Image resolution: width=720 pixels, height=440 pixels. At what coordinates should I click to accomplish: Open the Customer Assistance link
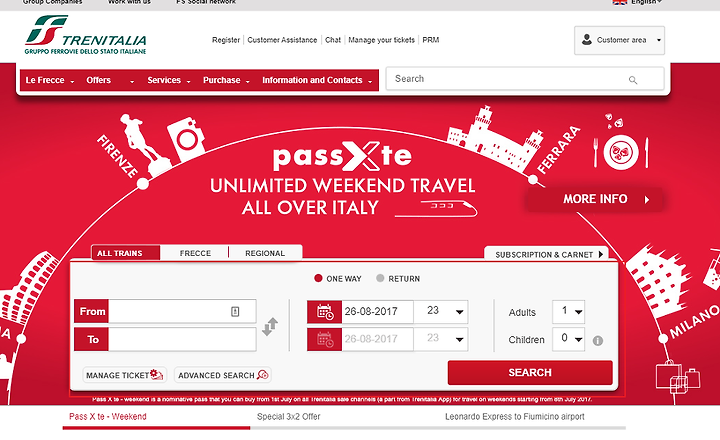click(x=282, y=40)
